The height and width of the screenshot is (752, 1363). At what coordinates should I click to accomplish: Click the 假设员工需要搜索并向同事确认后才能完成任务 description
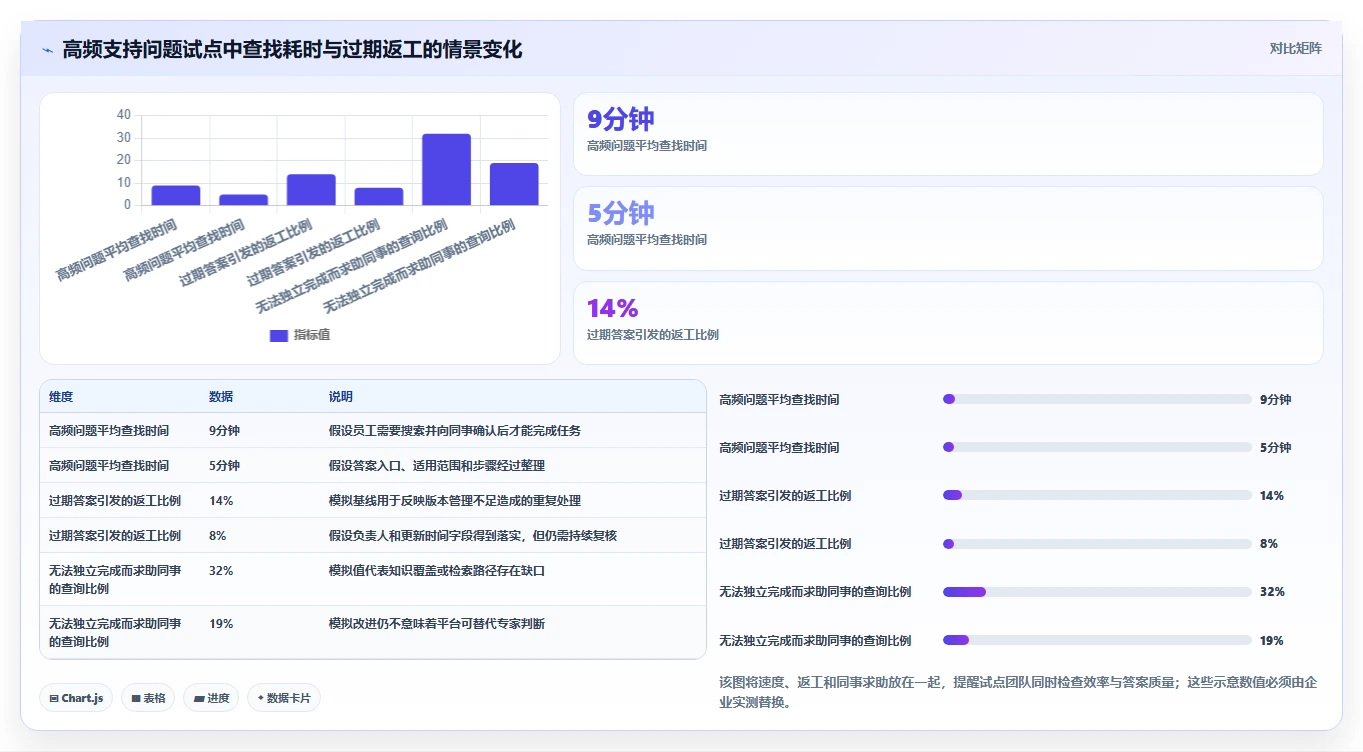(x=455, y=431)
